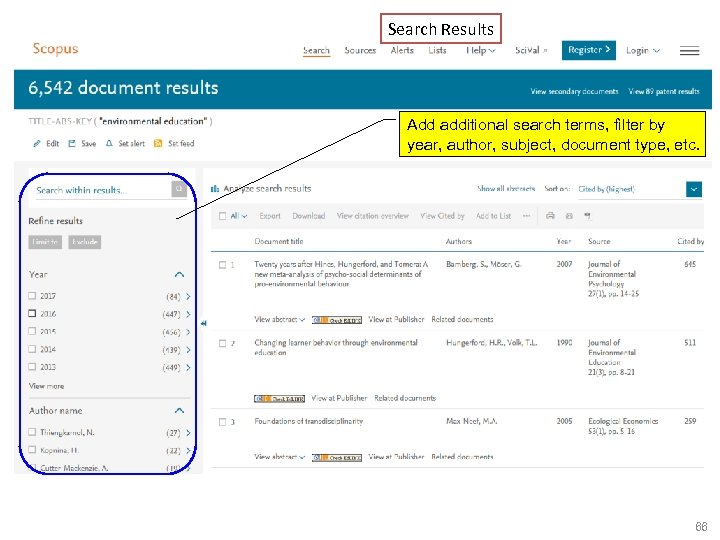Image resolution: width=720 pixels, height=540 pixels.
Task: Click full text icon for Hungerford result
Action: (279, 399)
